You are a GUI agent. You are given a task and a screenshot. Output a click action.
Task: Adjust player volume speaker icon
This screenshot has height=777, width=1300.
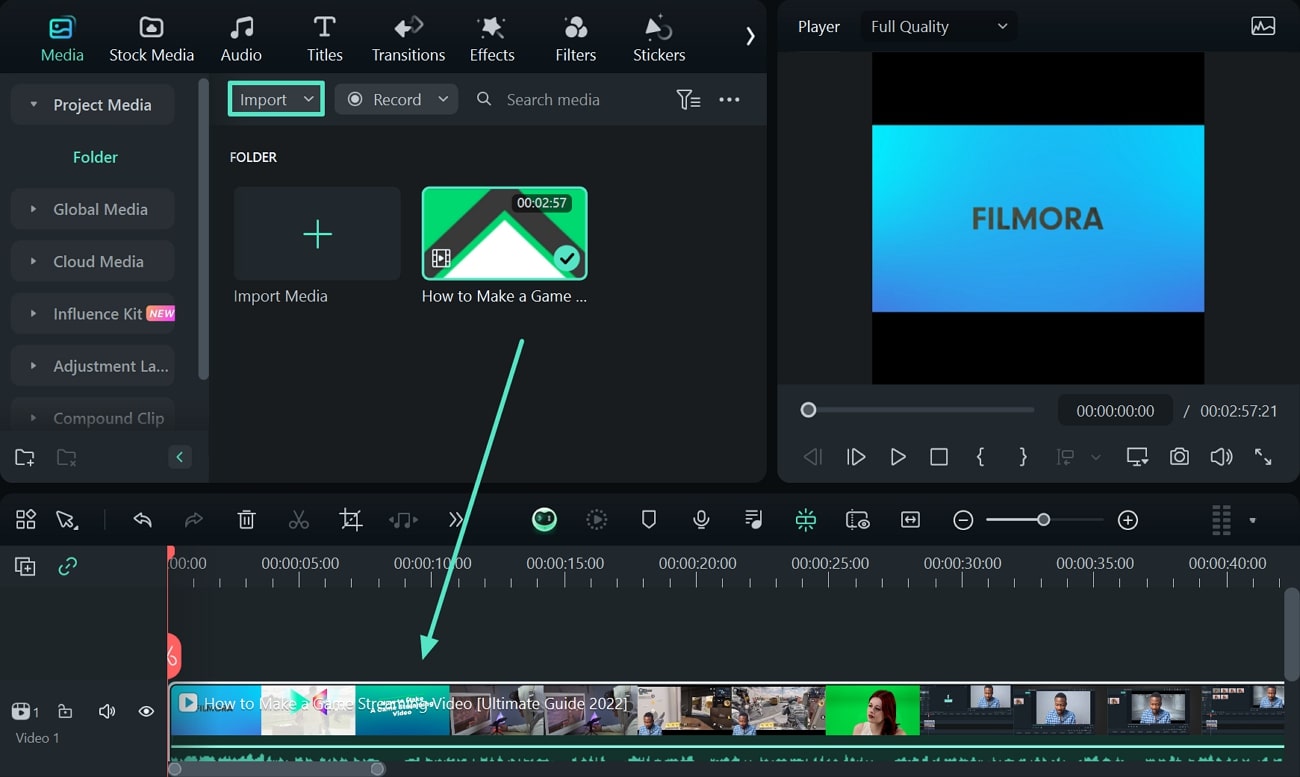point(1221,457)
